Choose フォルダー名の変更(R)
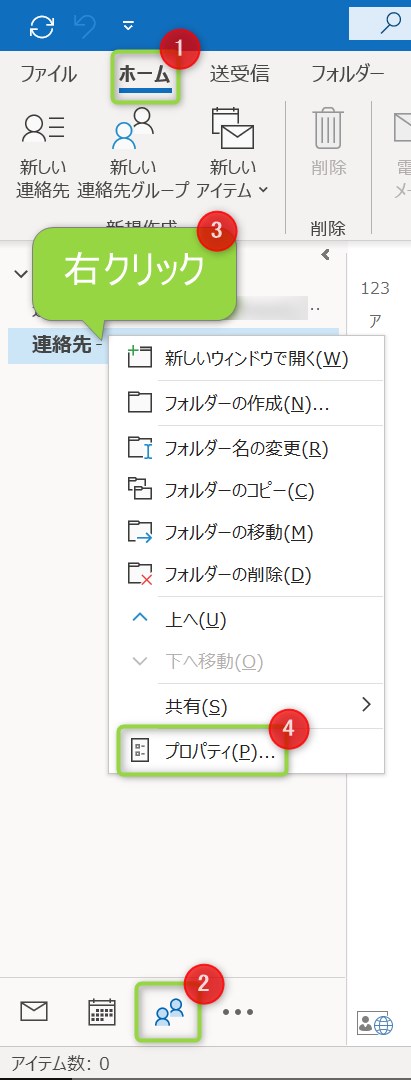 (x=246, y=449)
